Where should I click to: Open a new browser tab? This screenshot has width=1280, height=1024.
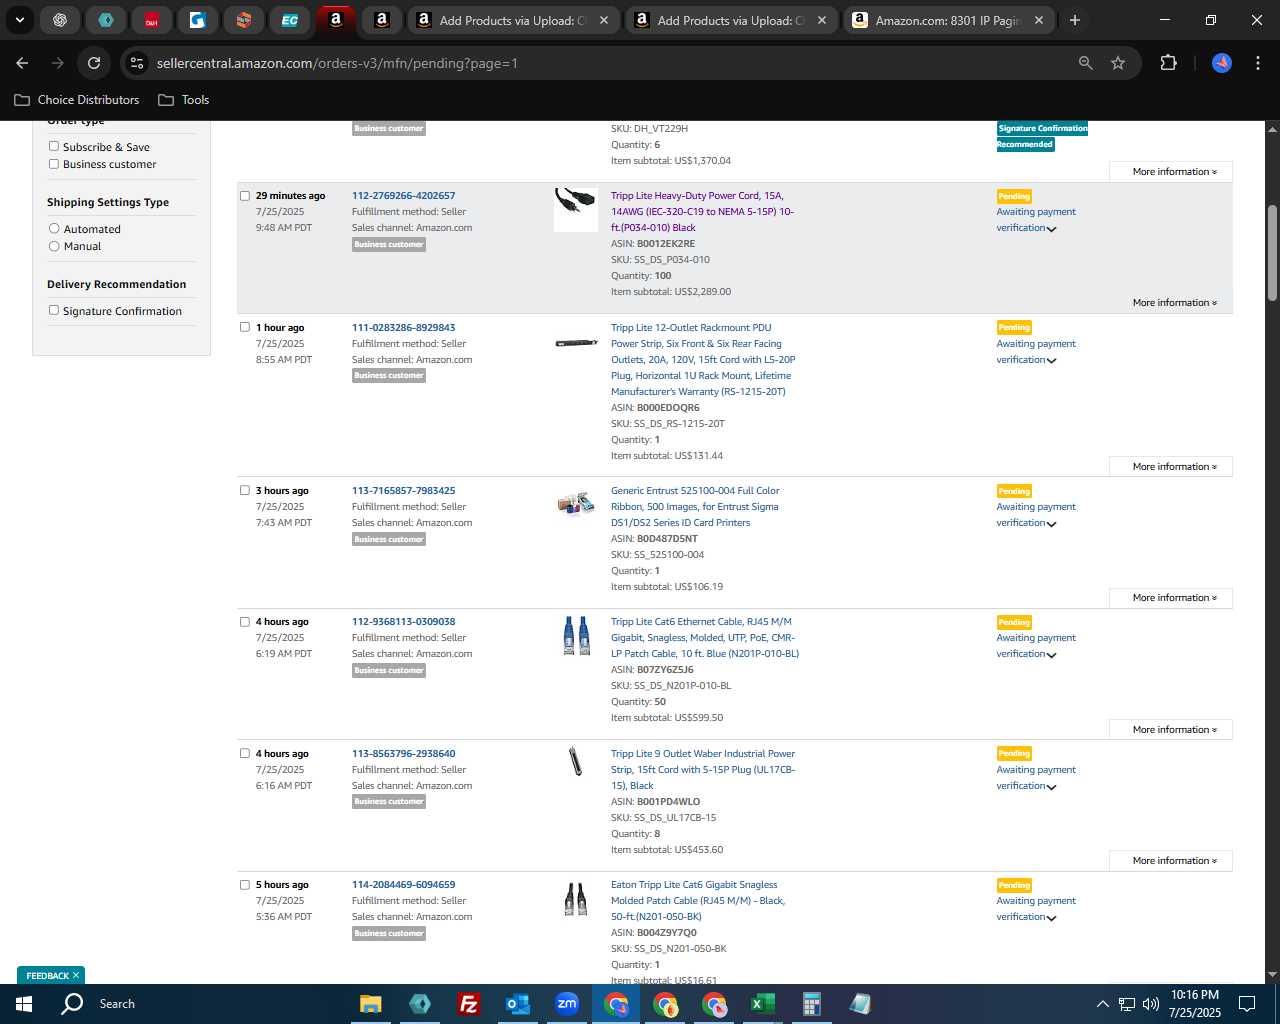click(1075, 20)
